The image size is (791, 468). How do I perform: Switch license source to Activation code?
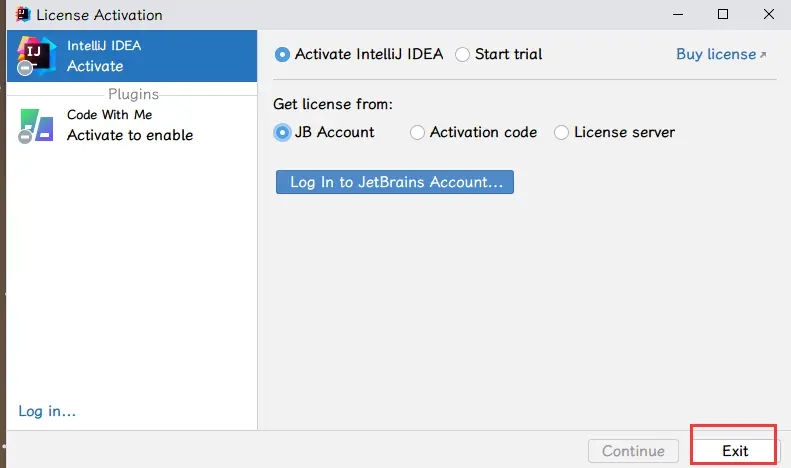coord(417,132)
